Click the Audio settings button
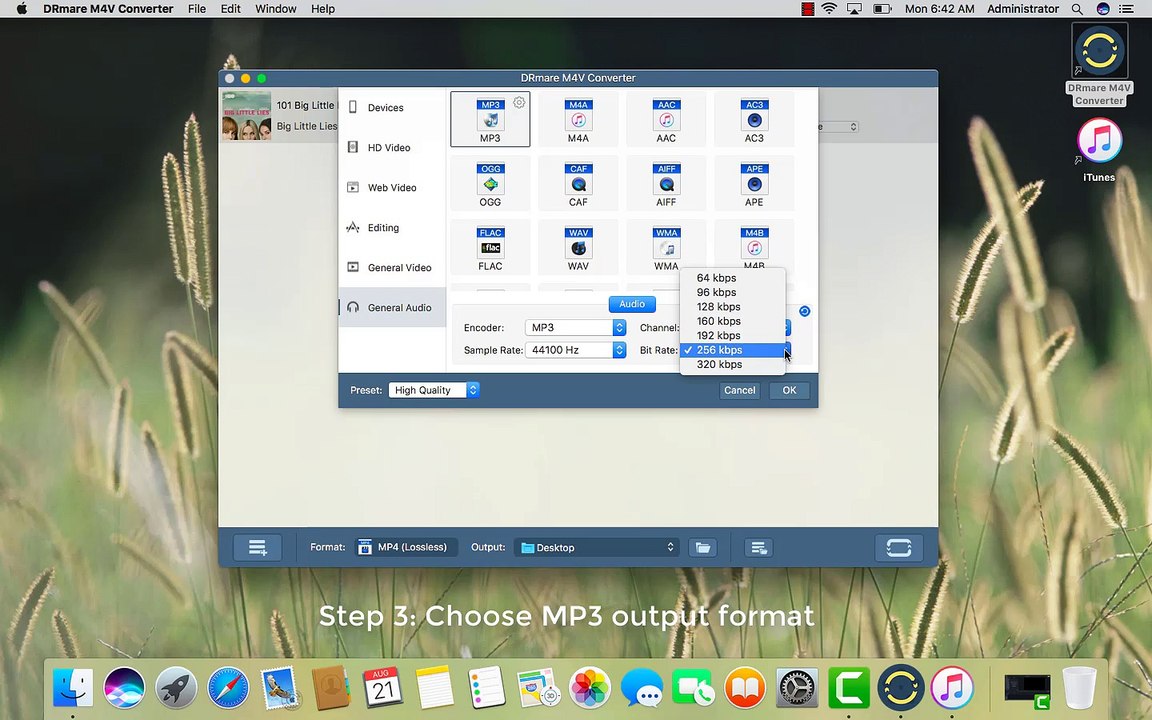The height and width of the screenshot is (720, 1152). point(632,304)
